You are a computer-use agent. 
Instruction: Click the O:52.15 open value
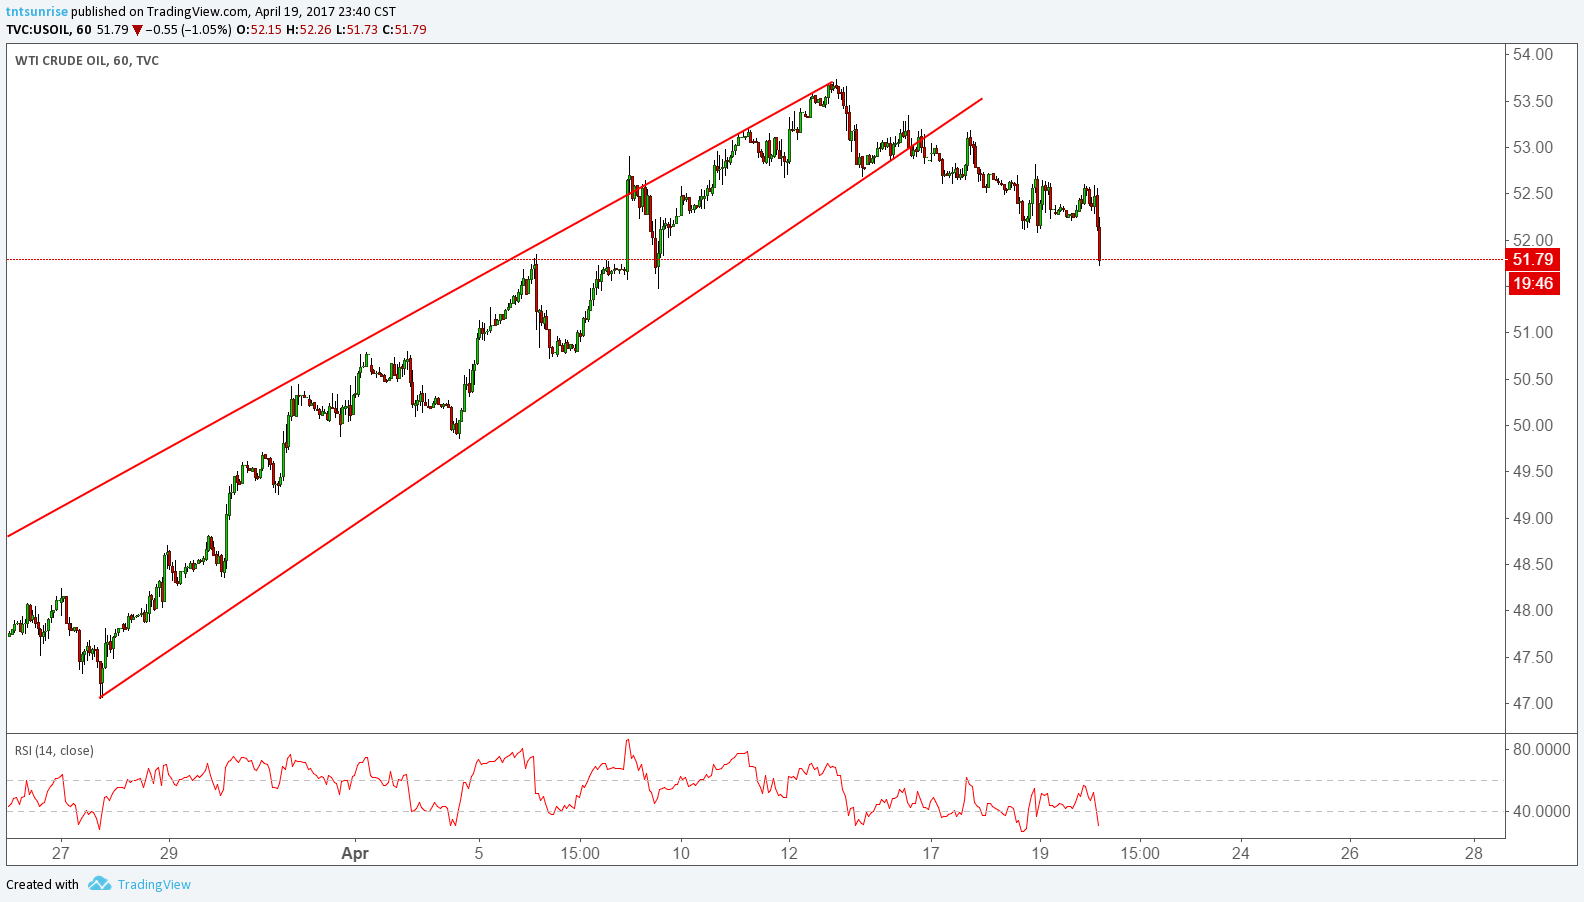pos(259,30)
